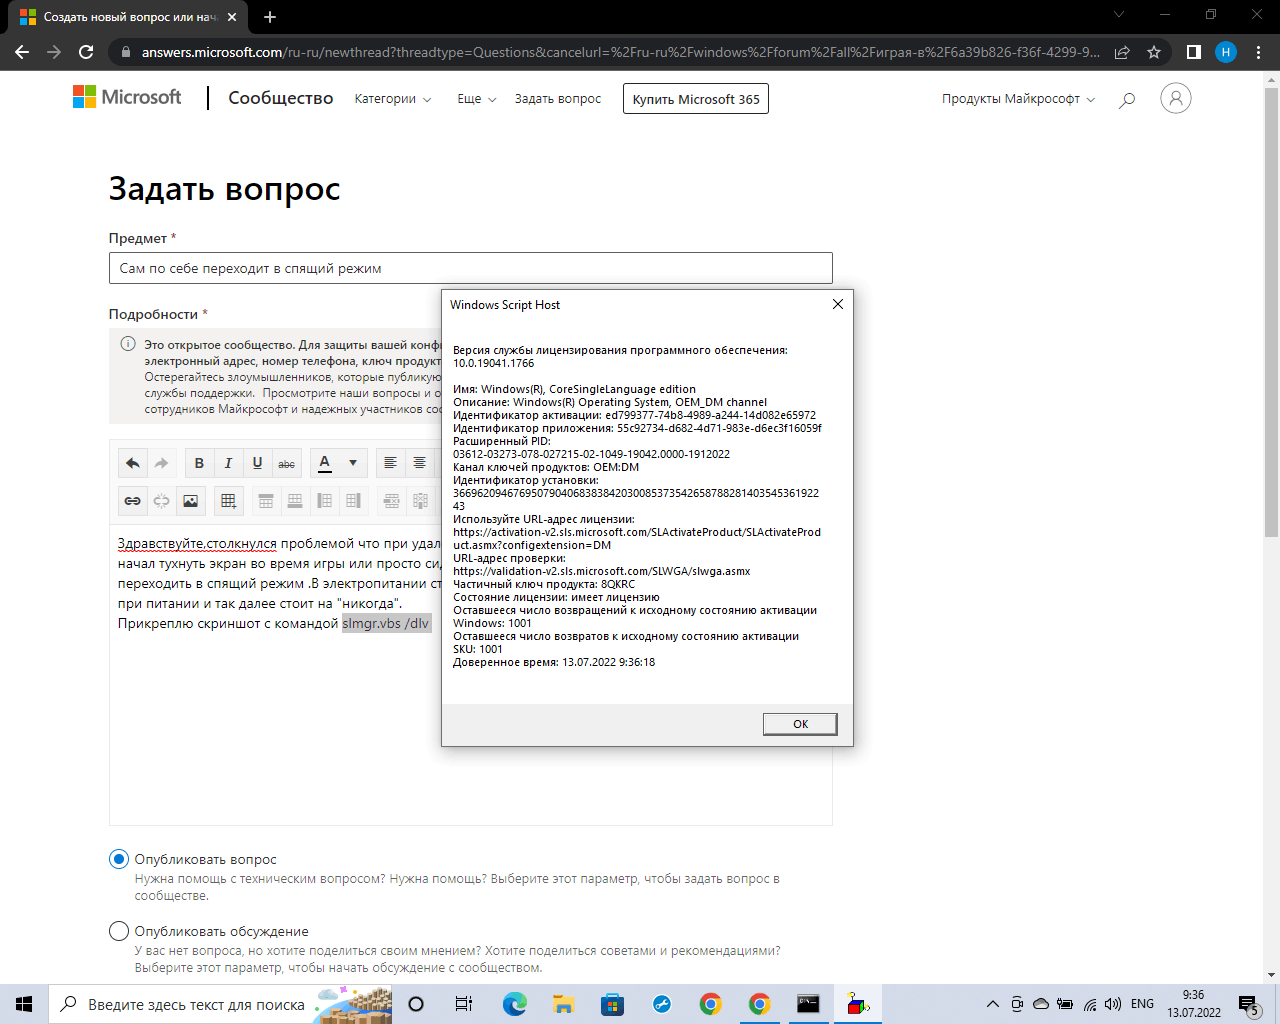Open the font color dropdown arrow

pos(352,463)
